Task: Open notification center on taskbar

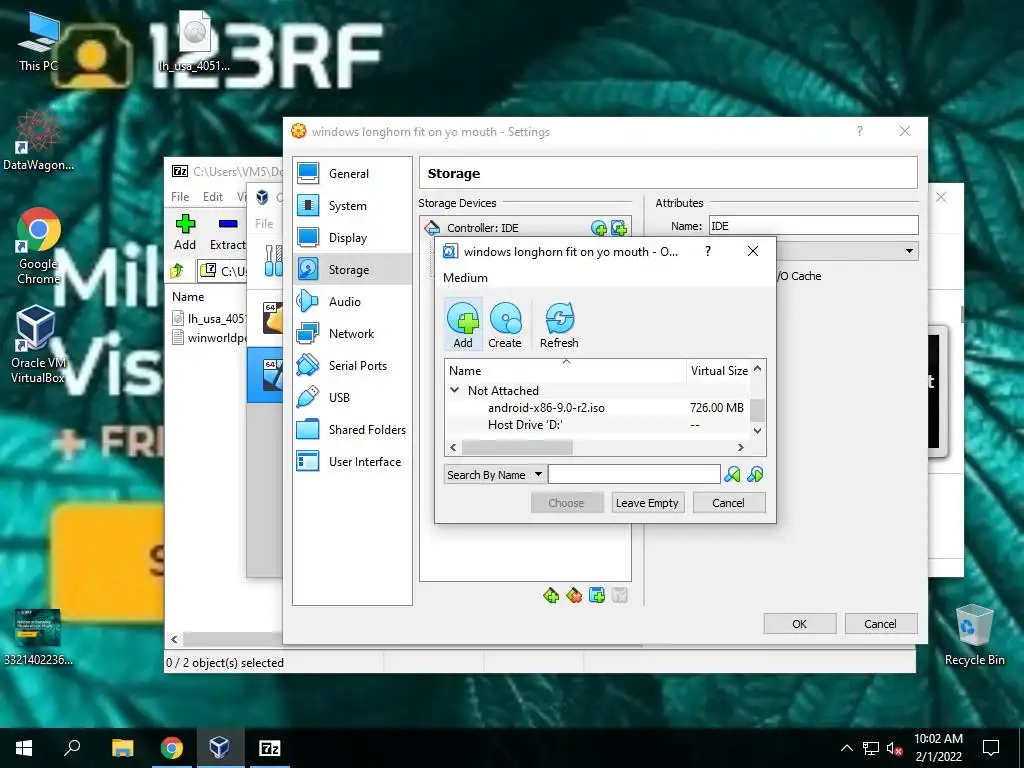Action: click(991, 748)
